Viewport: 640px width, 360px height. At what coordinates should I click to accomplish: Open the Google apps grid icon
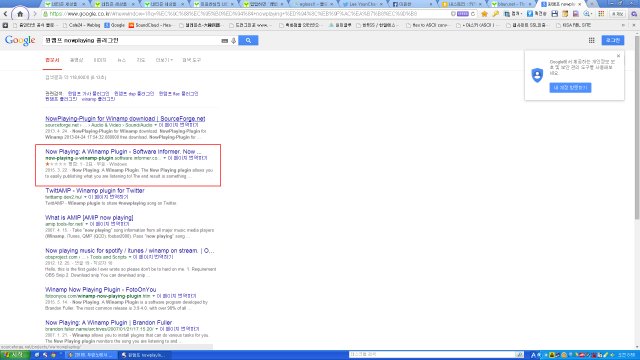591,40
